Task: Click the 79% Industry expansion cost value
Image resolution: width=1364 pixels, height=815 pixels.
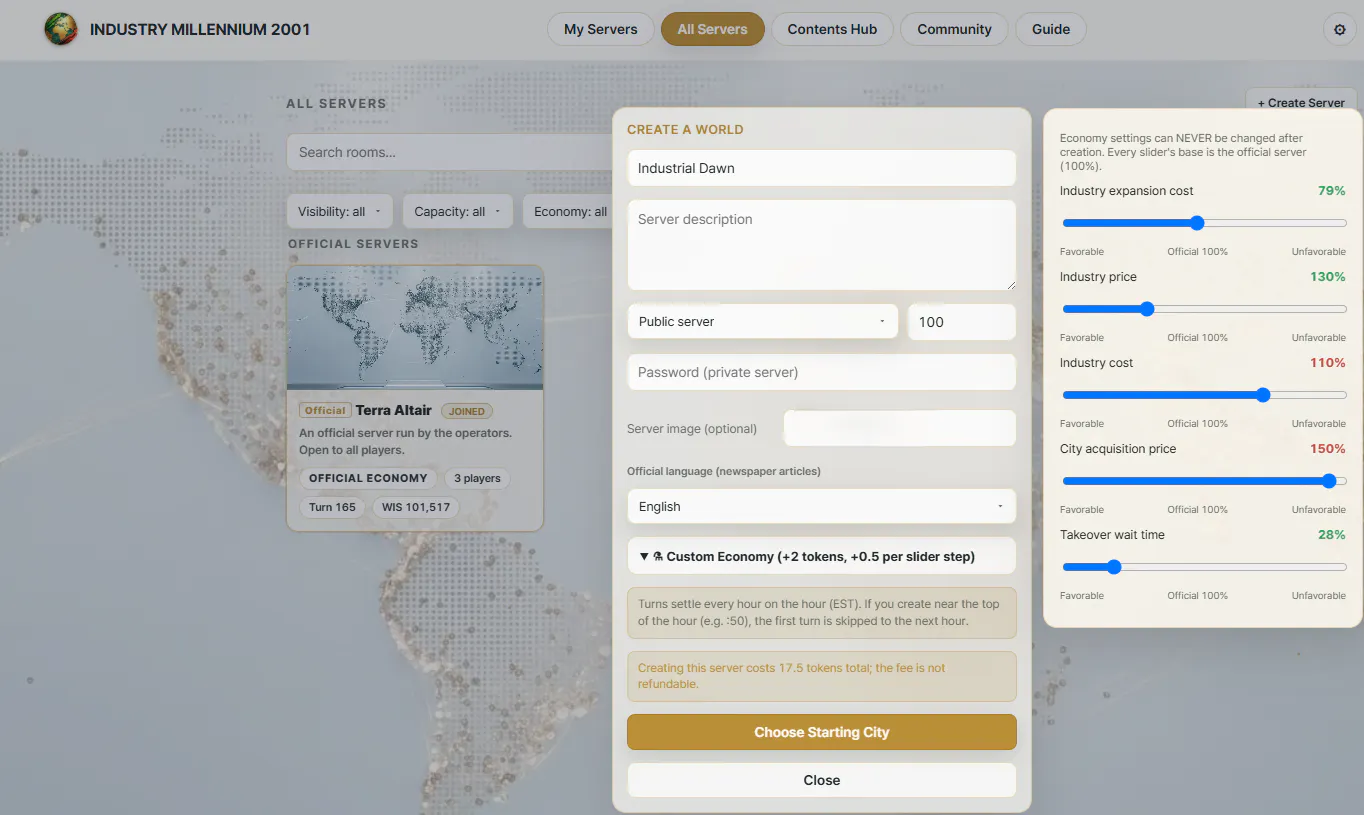Action: [x=1332, y=191]
